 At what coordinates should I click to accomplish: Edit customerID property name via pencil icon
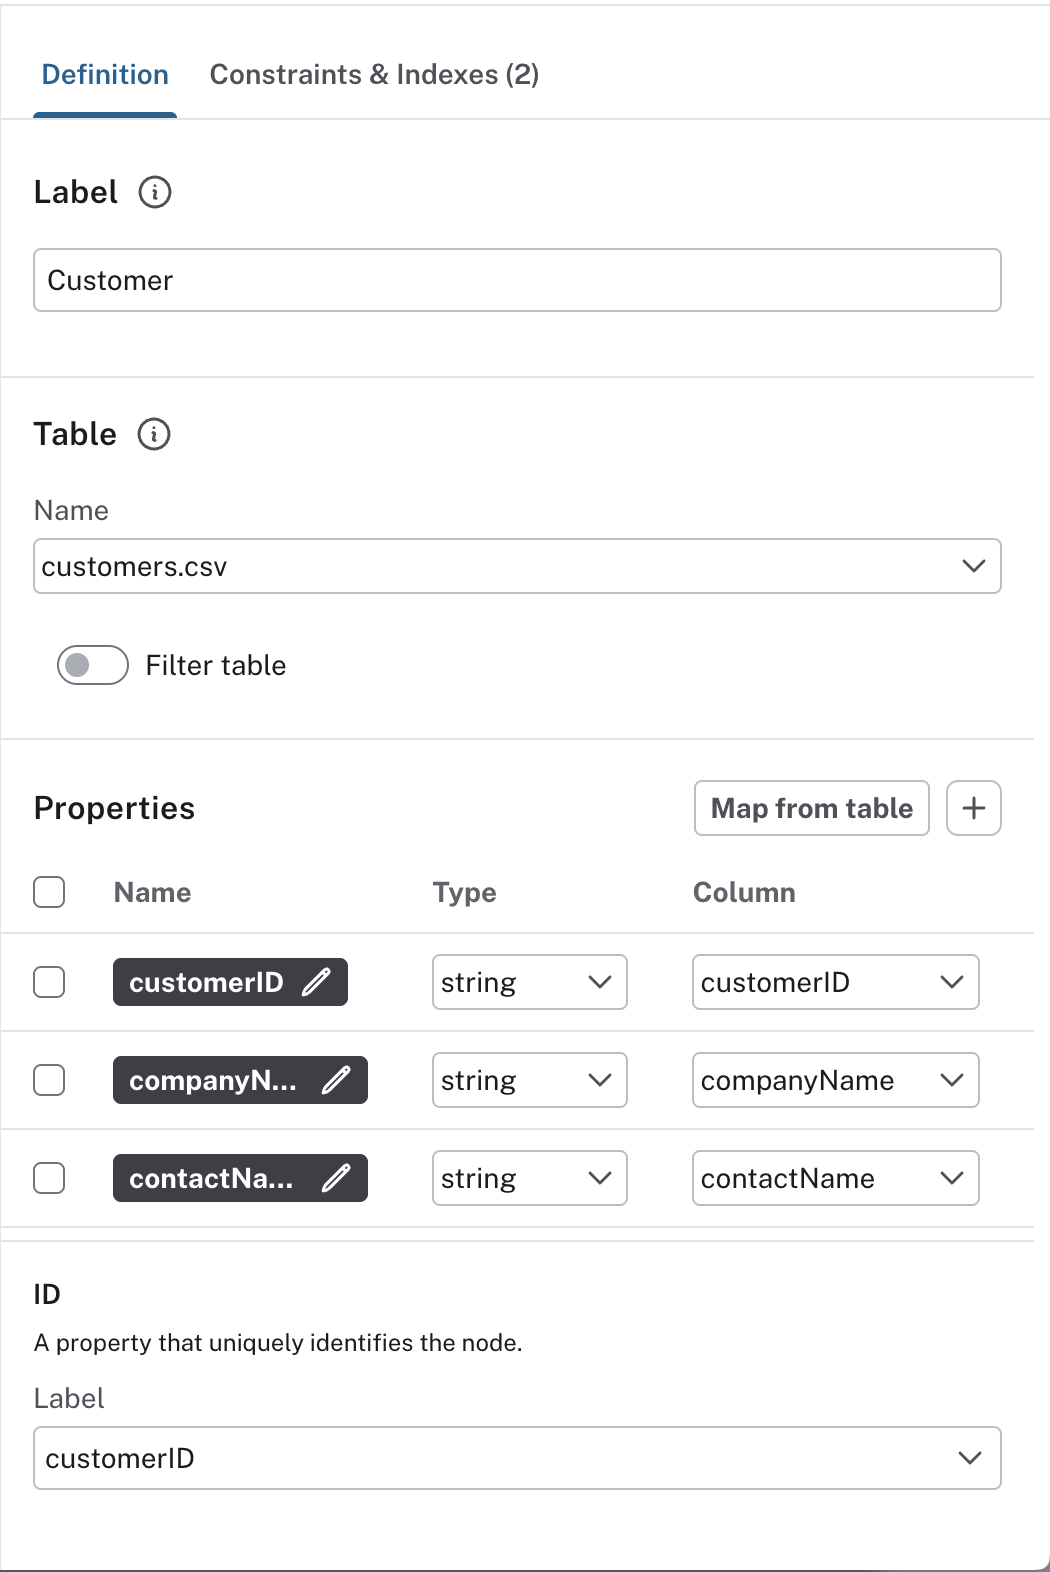[316, 982]
